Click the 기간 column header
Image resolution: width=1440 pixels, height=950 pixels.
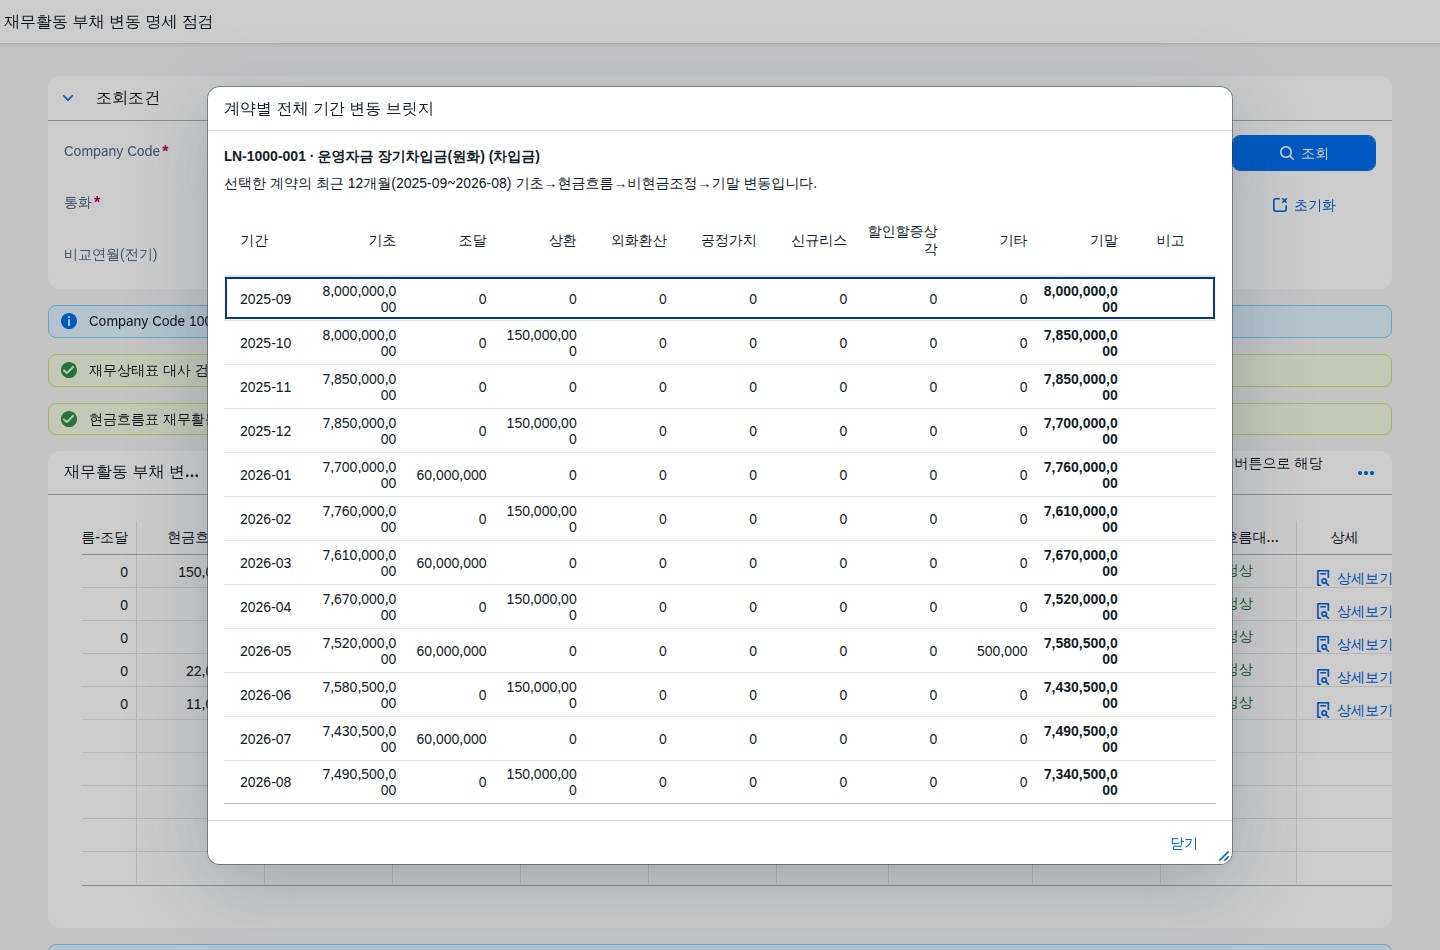coord(254,241)
